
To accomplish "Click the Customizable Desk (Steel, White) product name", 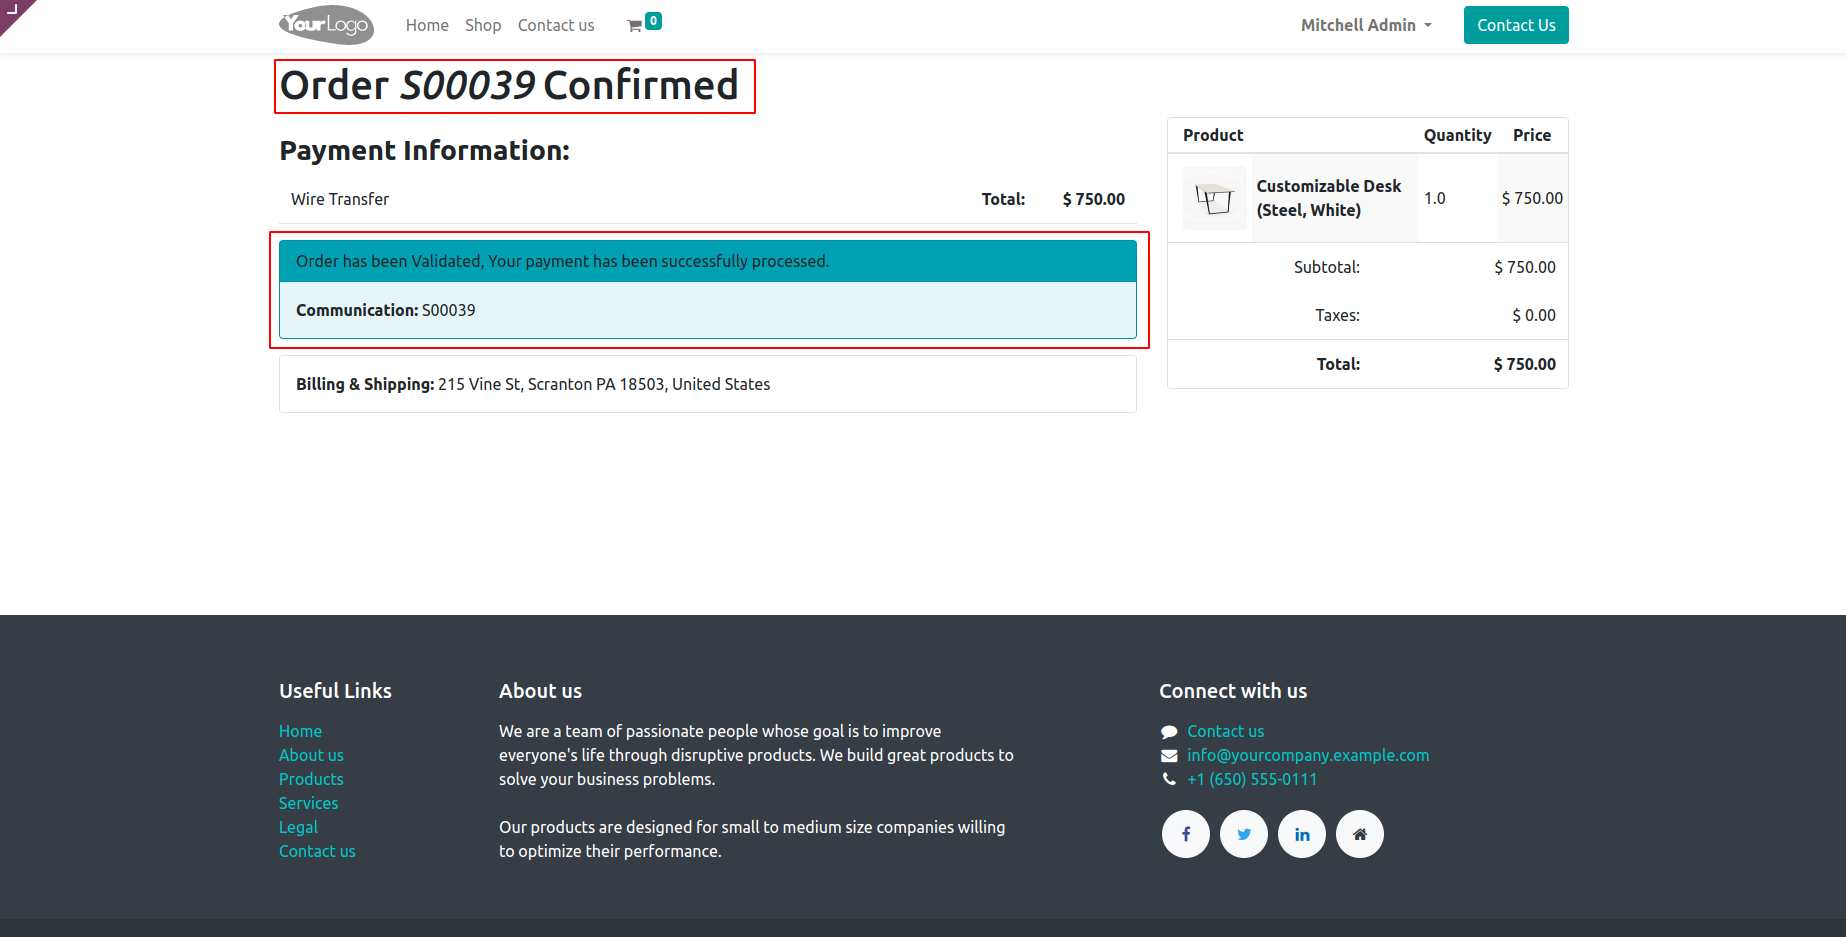I will click(x=1328, y=198).
